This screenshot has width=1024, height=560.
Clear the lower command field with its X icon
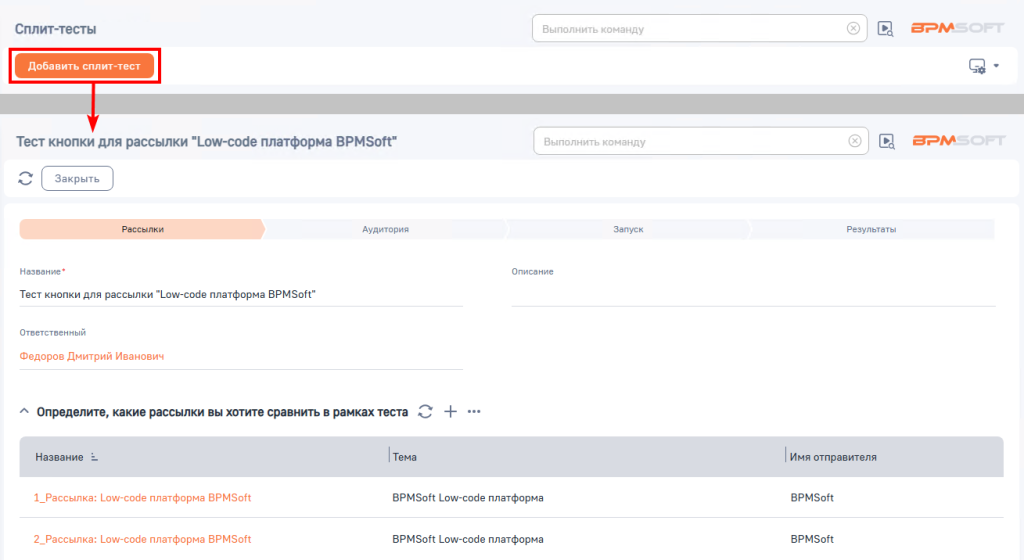click(x=854, y=141)
